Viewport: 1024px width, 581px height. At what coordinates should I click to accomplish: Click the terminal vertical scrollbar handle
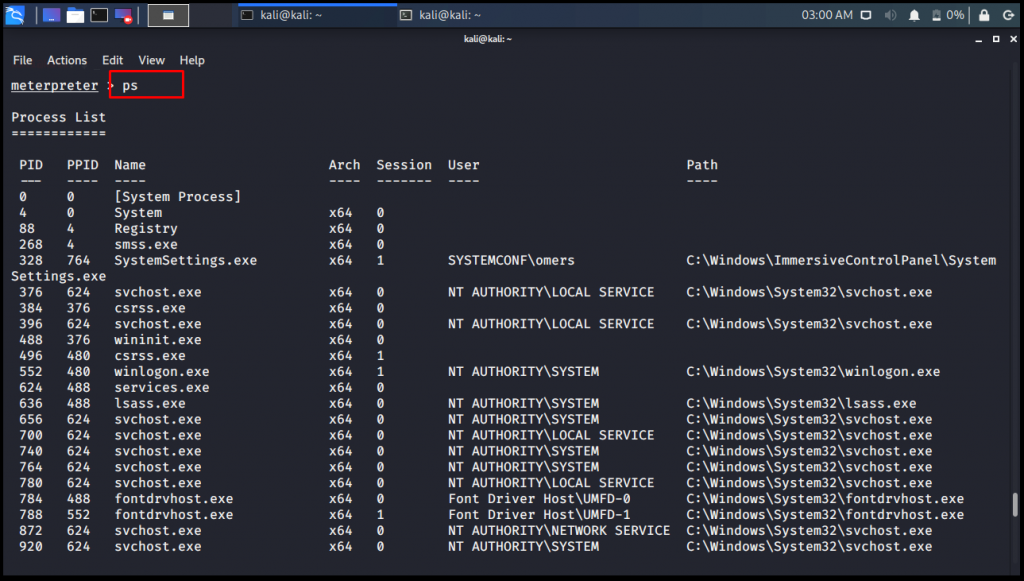[1016, 503]
